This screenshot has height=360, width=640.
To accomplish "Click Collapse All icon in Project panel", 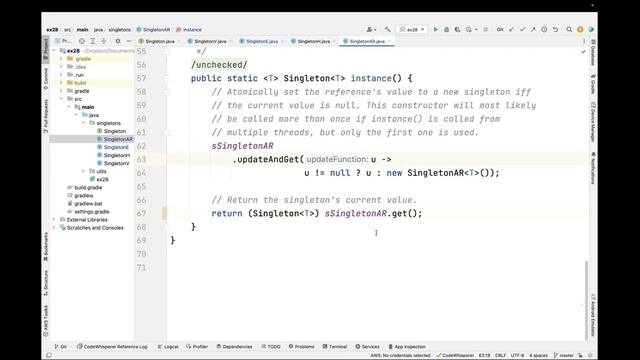I will (104, 41).
